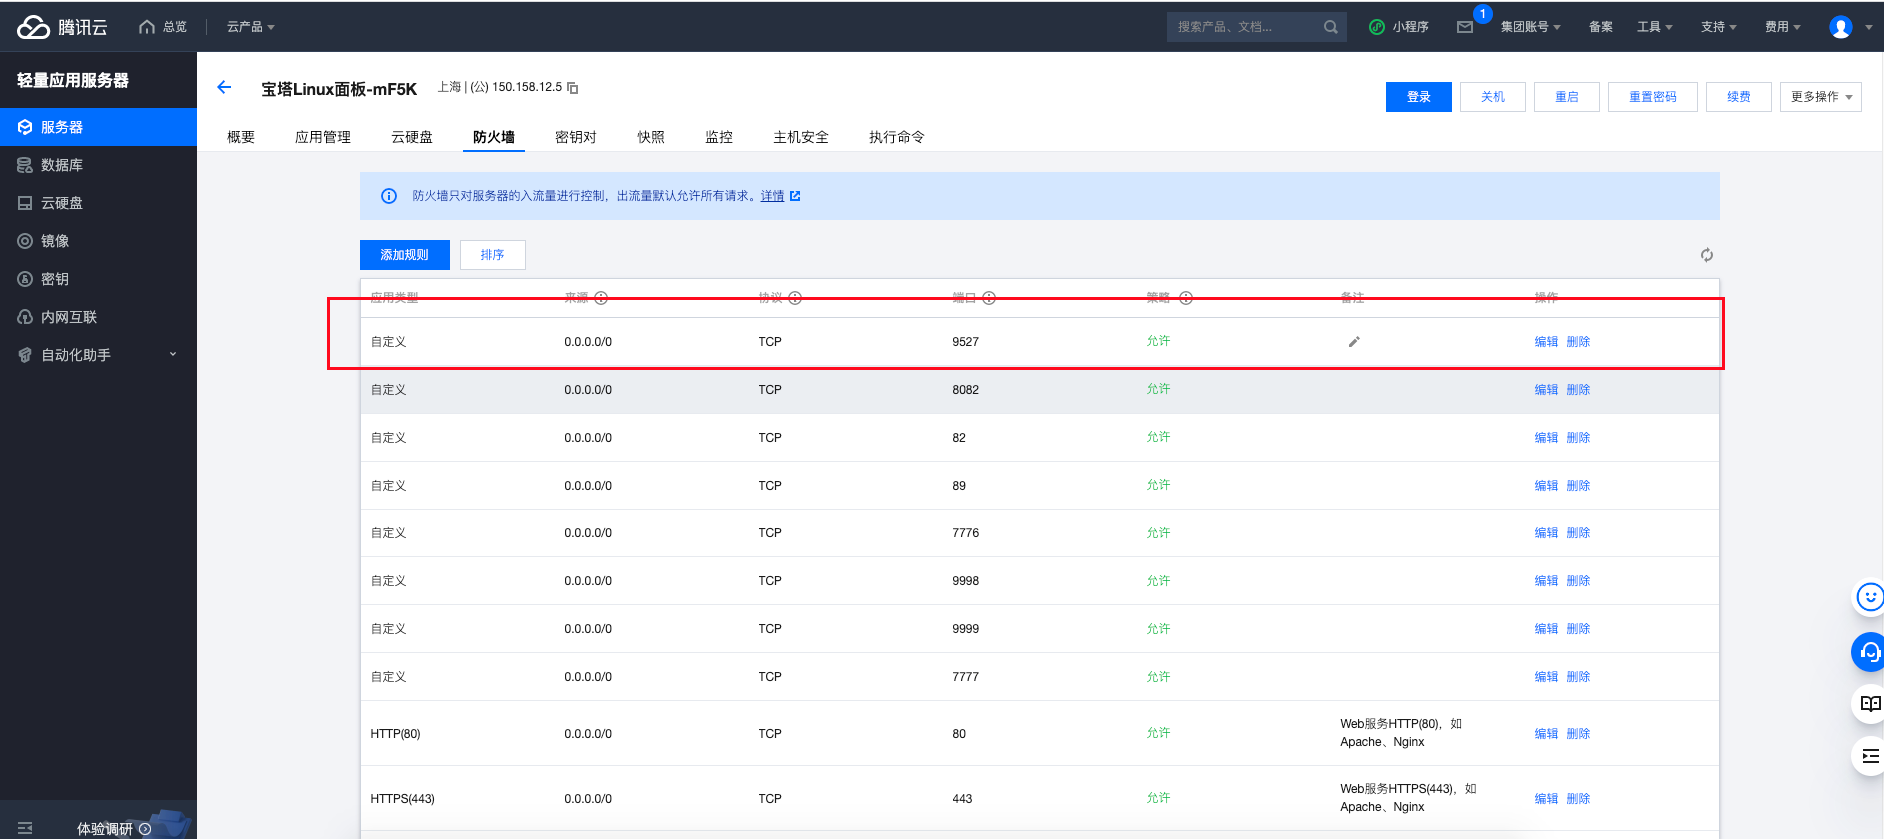1884x839 pixels.
Task: Open the mail notifications icon
Action: (1465, 27)
